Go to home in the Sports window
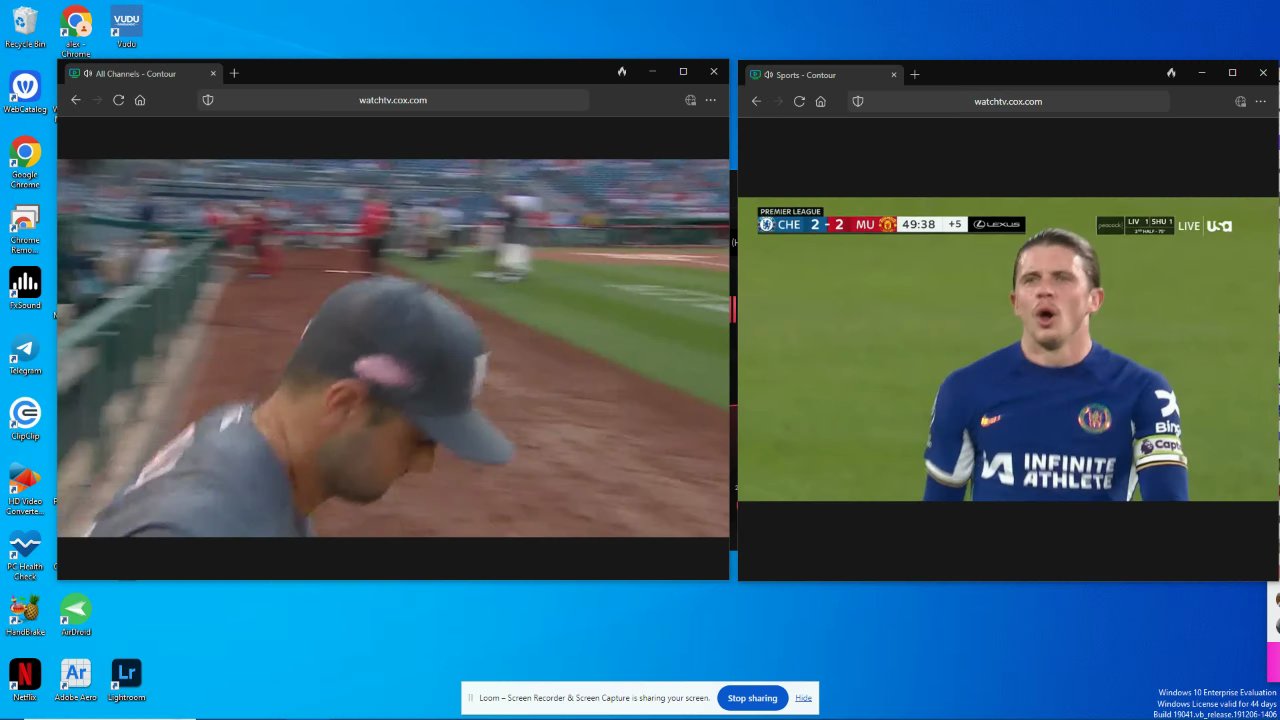Viewport: 1280px width, 720px height. [x=821, y=101]
